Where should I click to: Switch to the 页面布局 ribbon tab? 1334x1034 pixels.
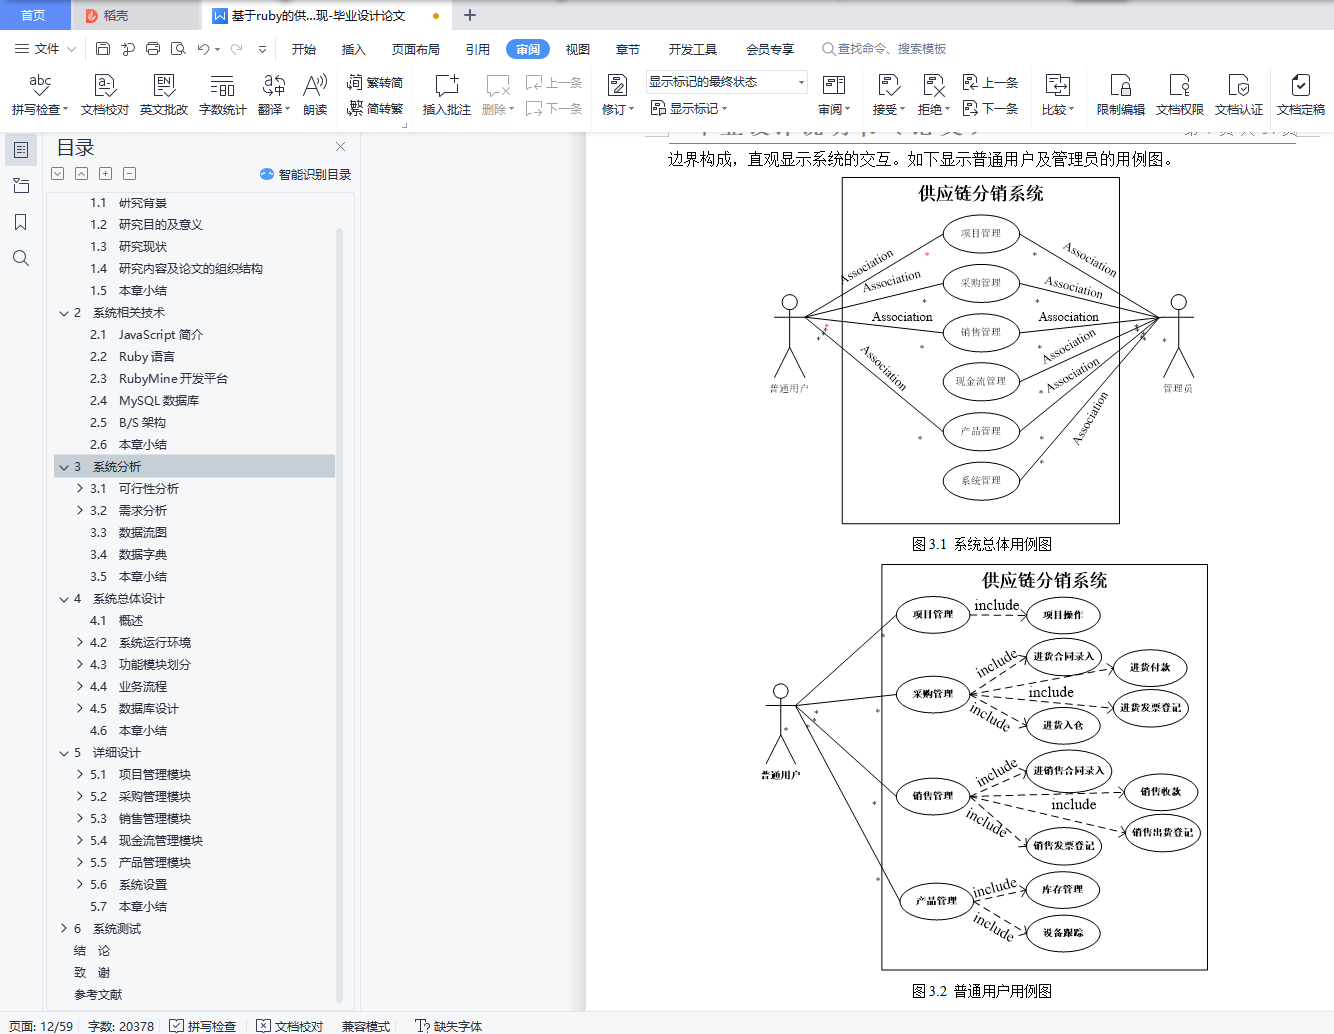[x=416, y=49]
